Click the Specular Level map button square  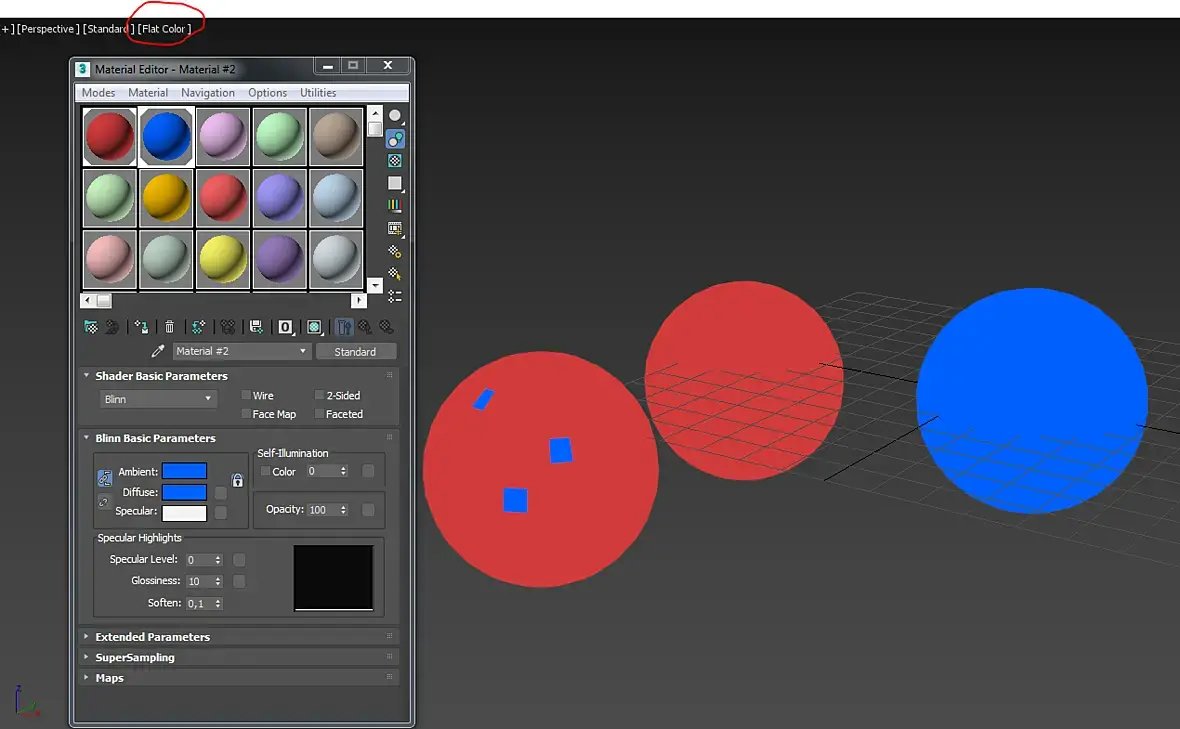coord(239,560)
